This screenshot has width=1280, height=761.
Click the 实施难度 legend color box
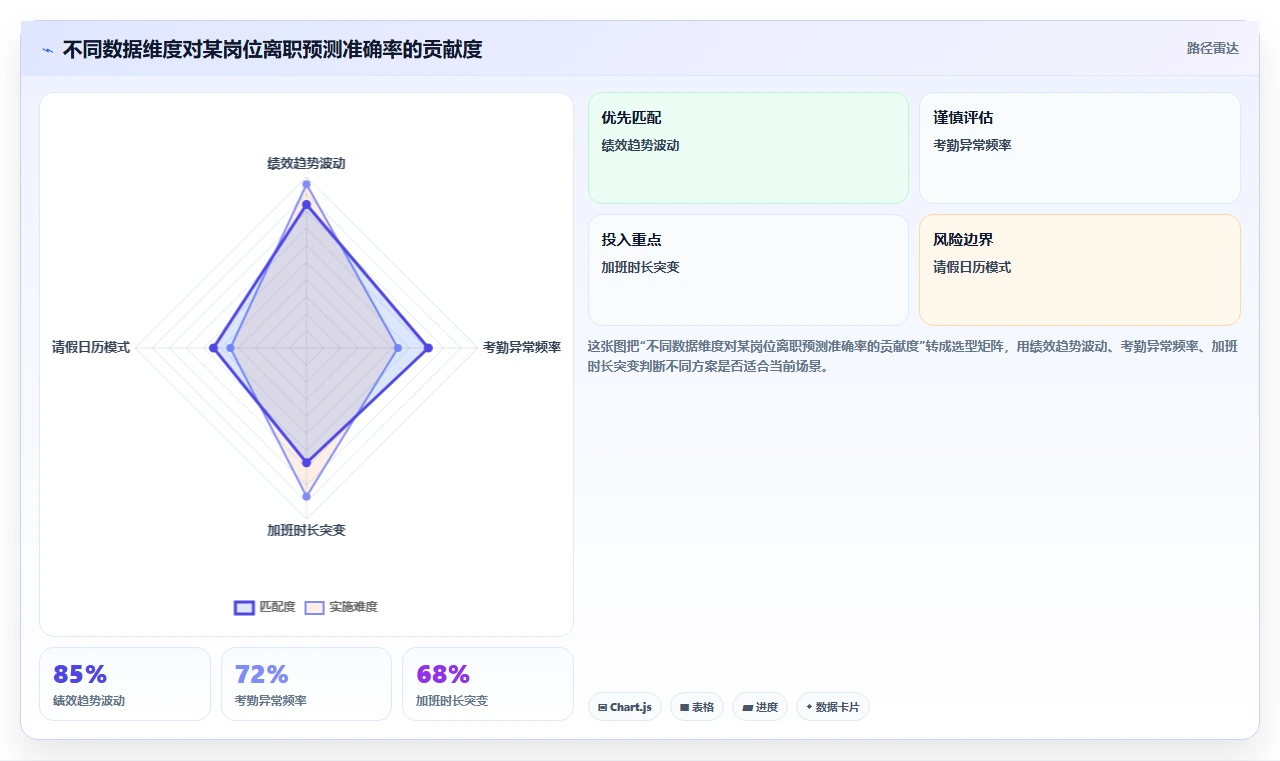point(315,607)
